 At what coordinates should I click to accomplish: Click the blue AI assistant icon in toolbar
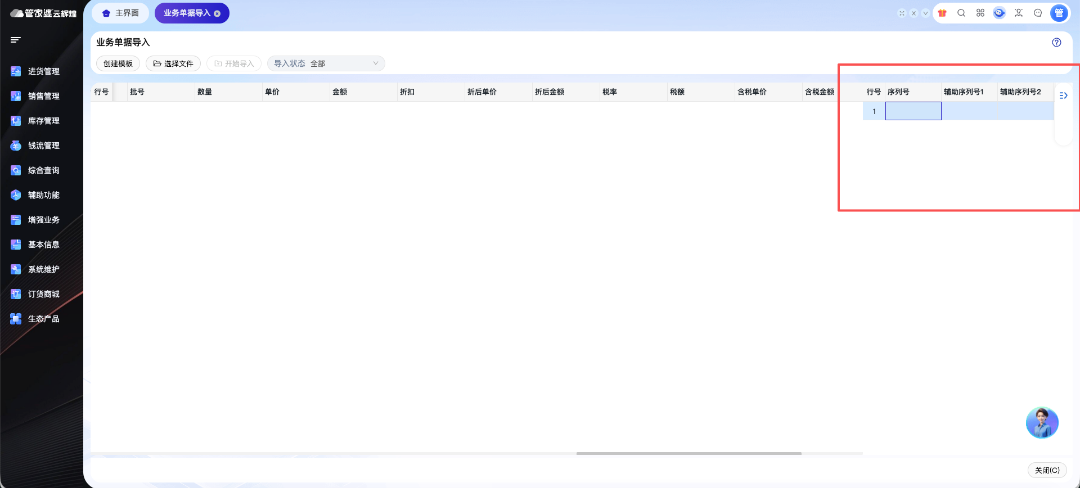999,13
